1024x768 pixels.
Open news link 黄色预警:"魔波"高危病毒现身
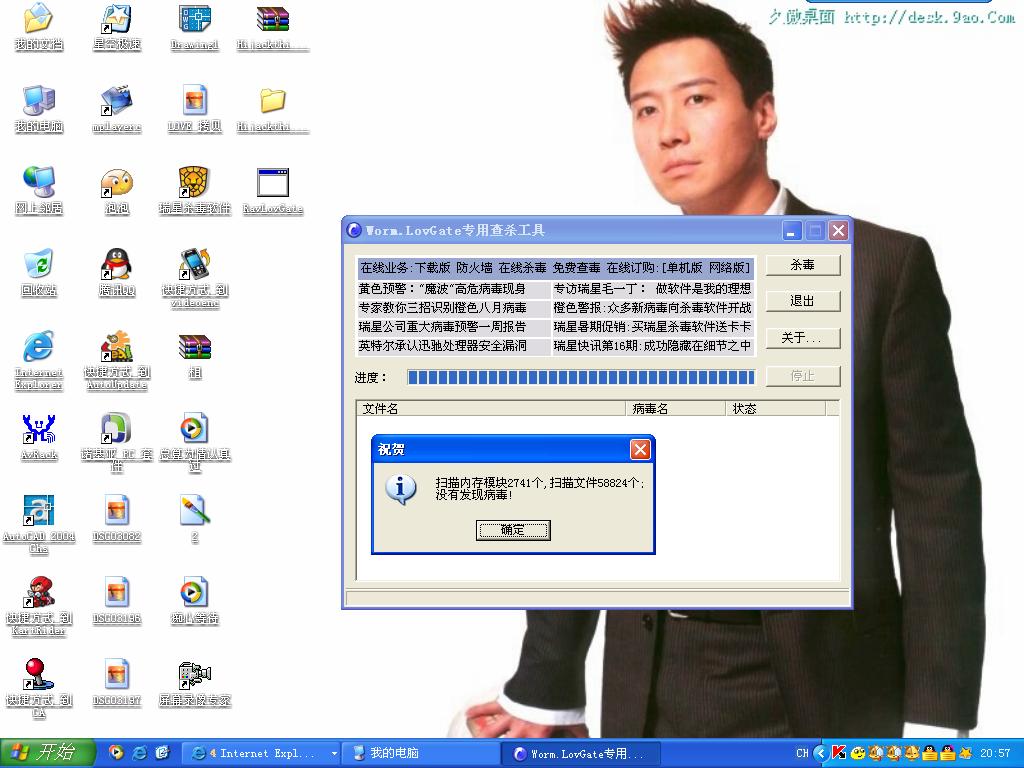click(442, 289)
